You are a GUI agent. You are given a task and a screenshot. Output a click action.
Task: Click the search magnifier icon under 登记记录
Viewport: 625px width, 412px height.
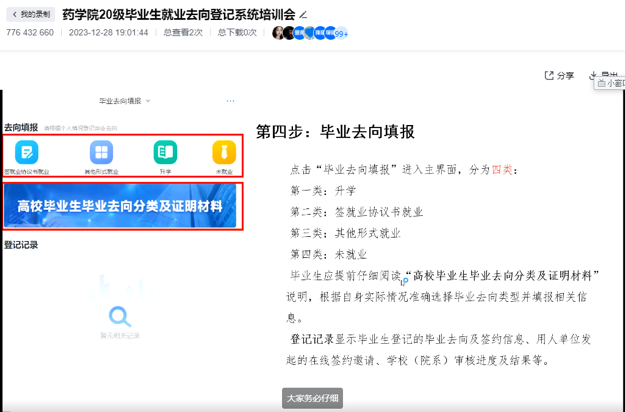[120, 317]
